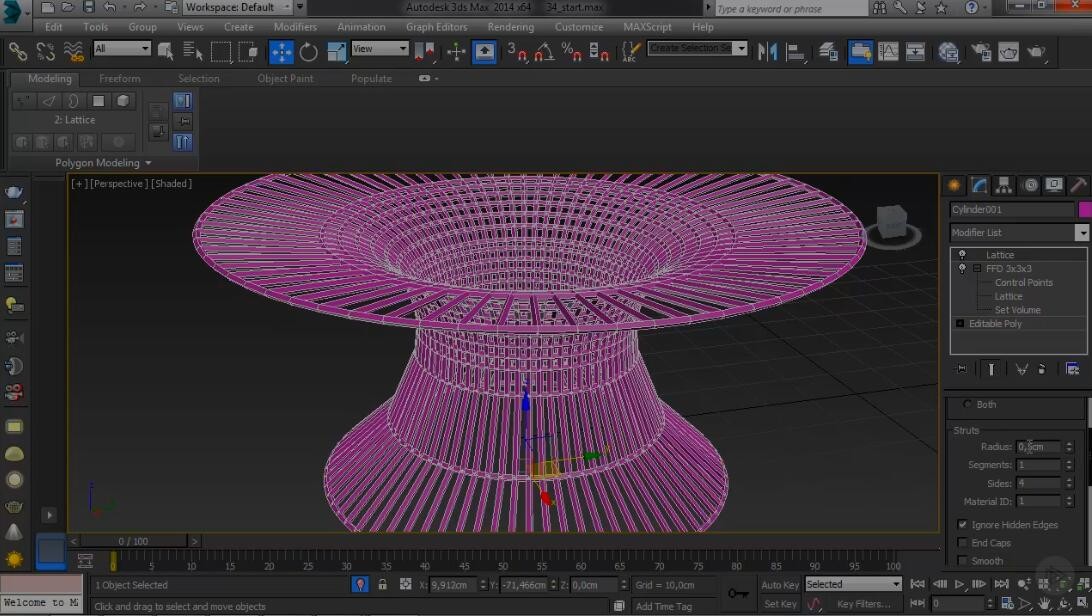1092x616 pixels.
Task: Activate the Select and Scale tool
Action: tap(336, 52)
